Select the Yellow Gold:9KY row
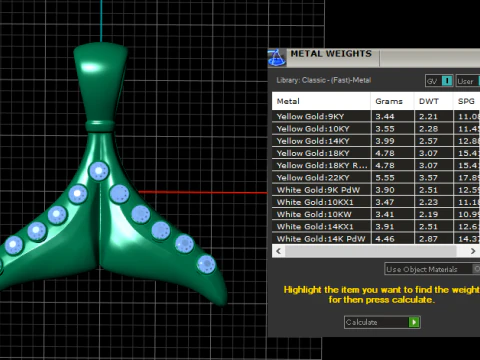The image size is (480, 360). [x=376, y=116]
